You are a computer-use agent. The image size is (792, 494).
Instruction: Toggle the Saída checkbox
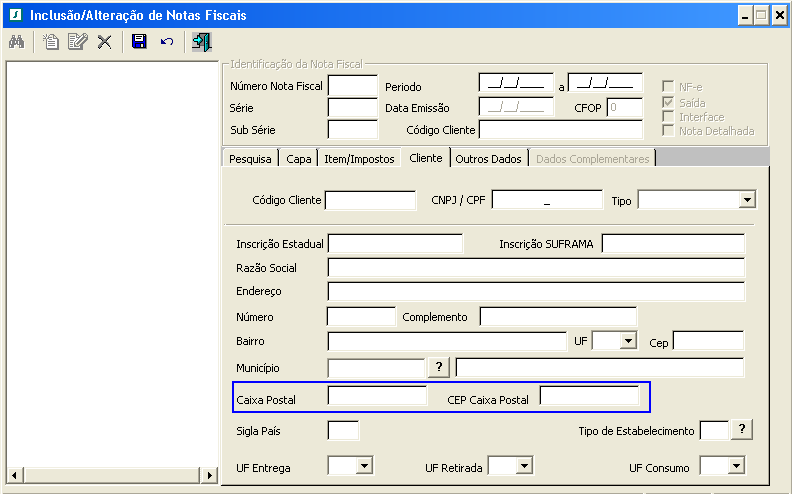[668, 102]
